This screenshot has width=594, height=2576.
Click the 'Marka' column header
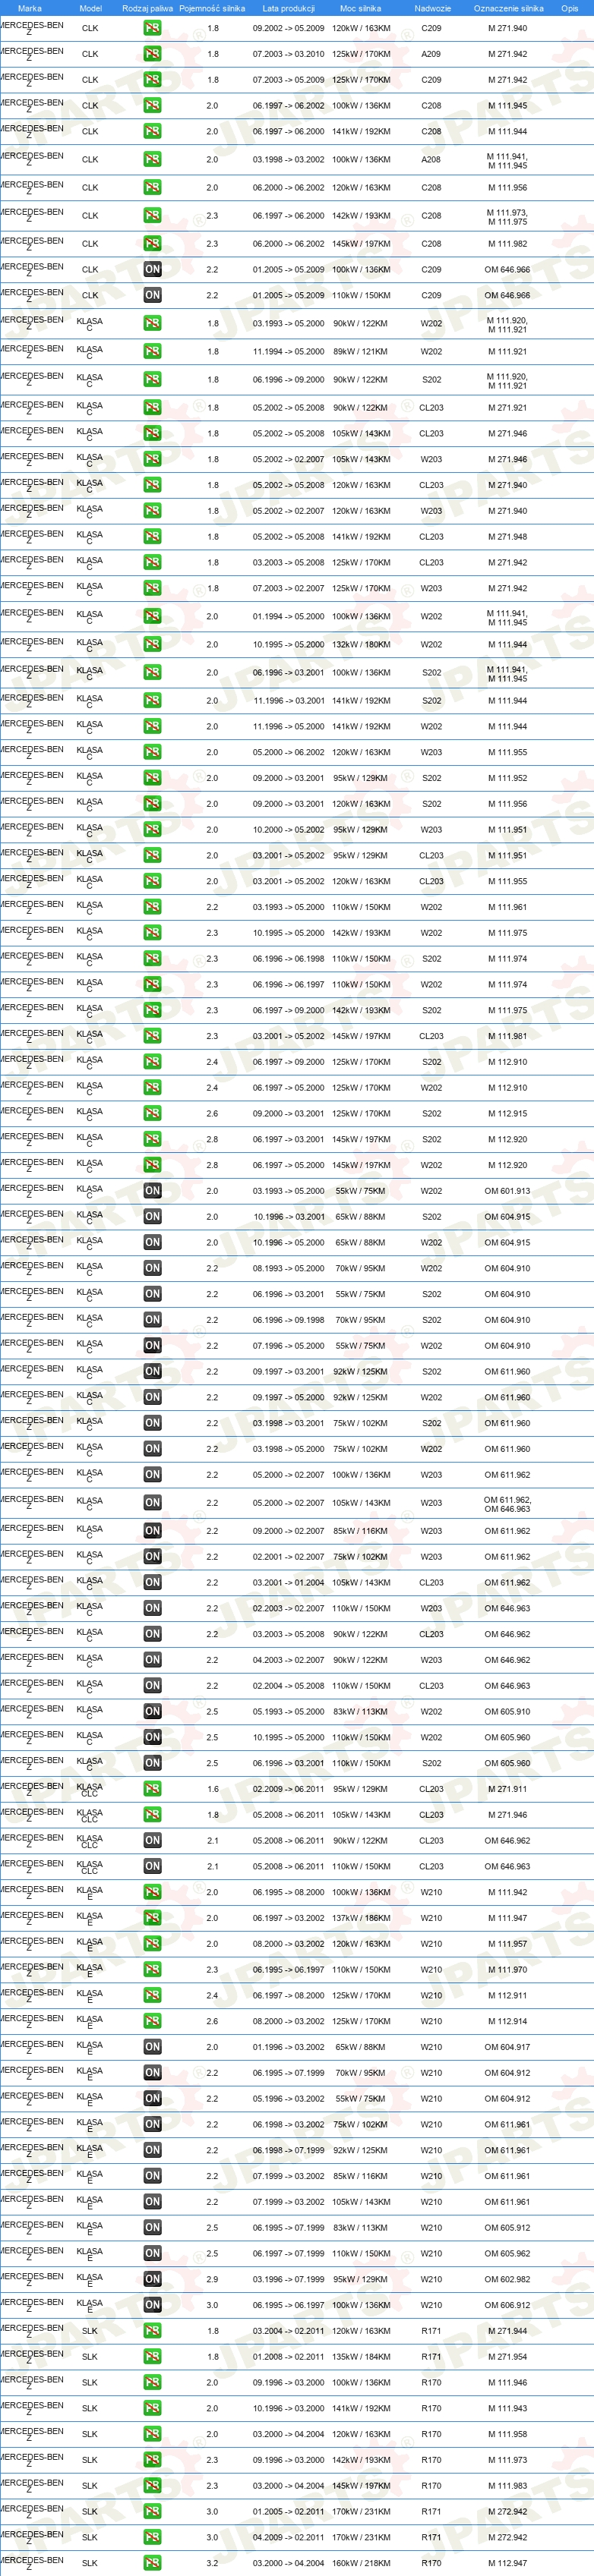(x=30, y=8)
